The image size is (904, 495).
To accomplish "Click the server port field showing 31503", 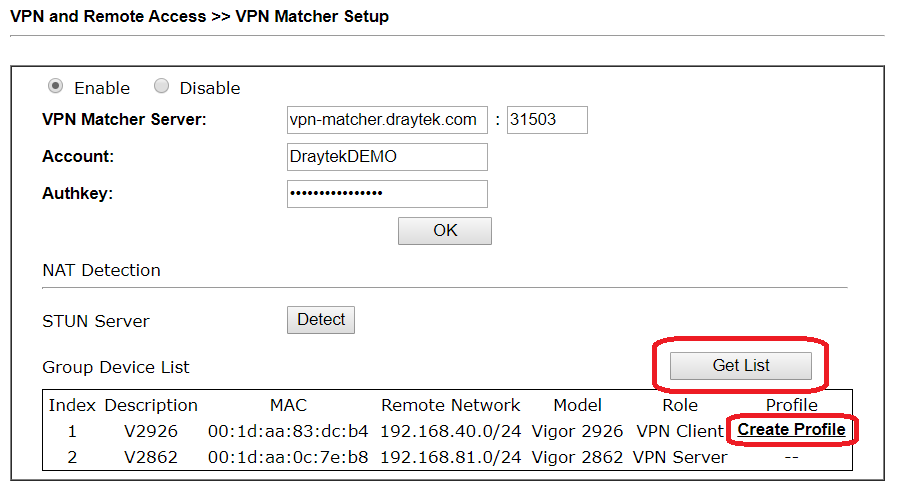I will 547,120.
